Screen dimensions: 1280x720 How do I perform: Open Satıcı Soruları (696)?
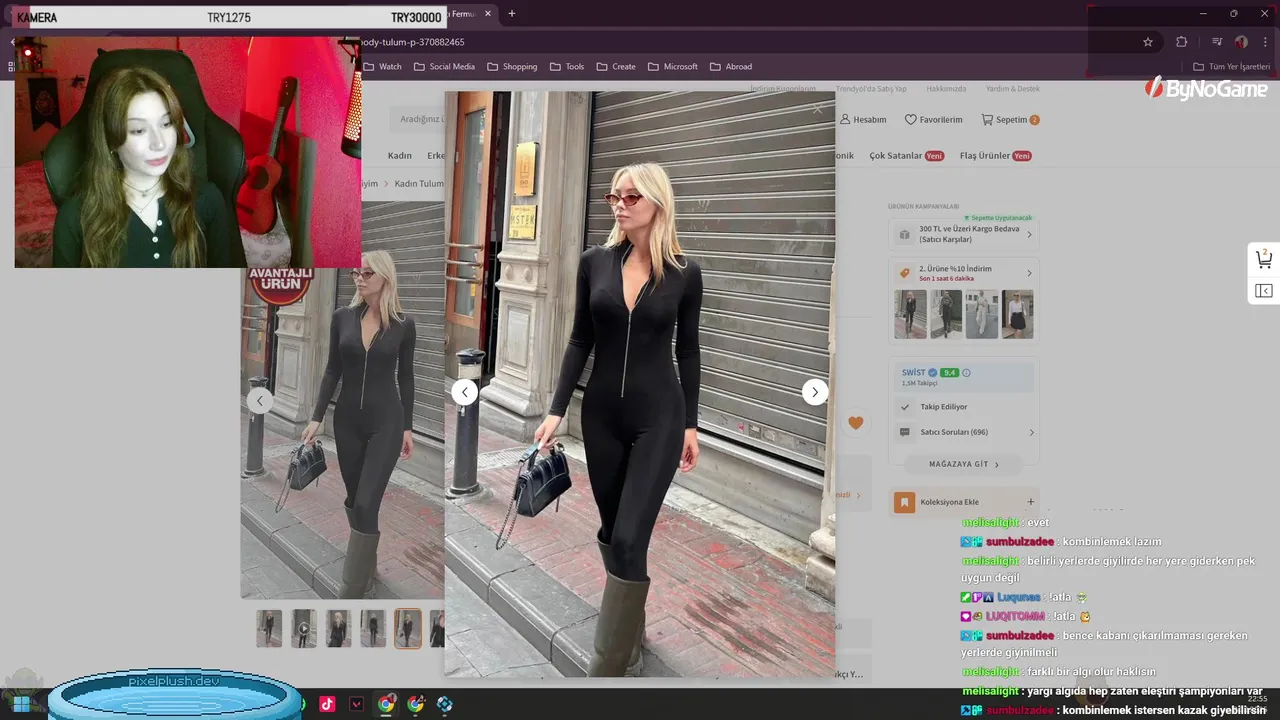(x=964, y=432)
